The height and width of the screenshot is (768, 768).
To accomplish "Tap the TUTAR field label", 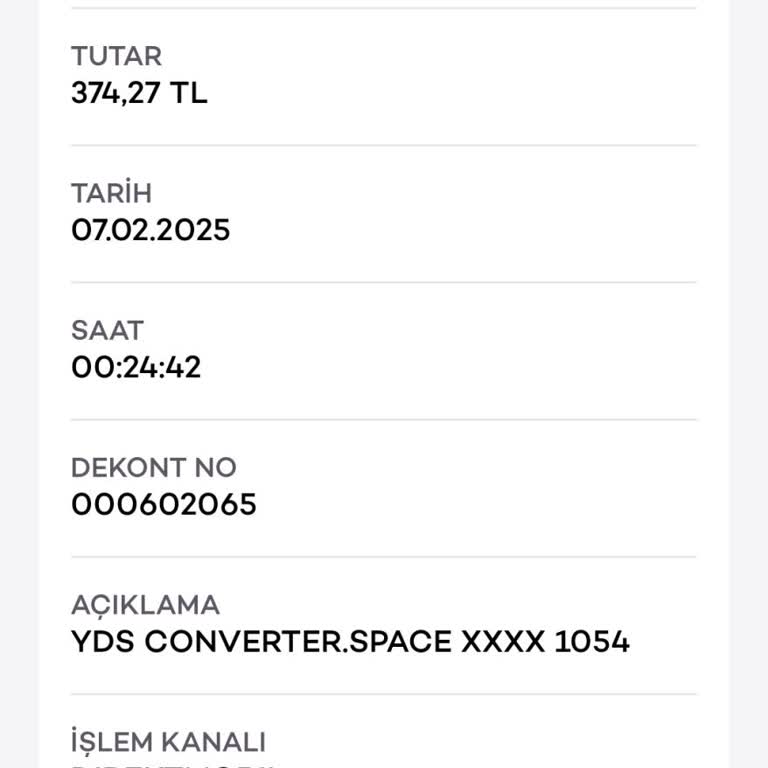I will 116,56.
